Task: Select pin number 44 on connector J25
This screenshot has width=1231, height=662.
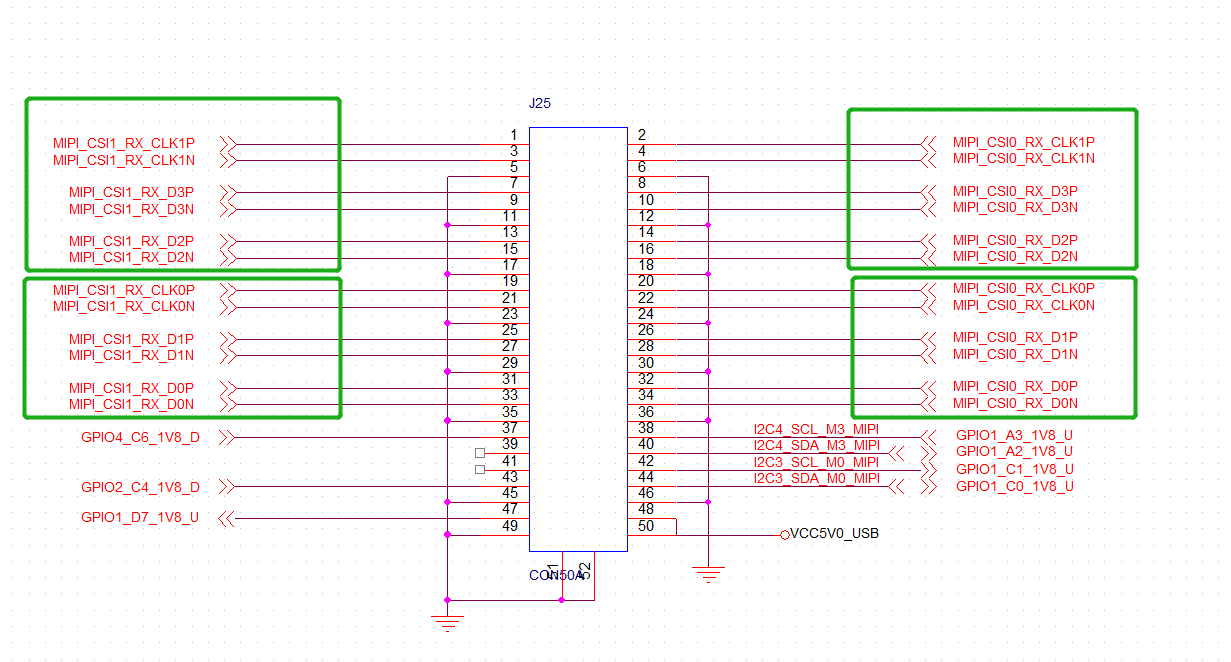Action: point(646,477)
